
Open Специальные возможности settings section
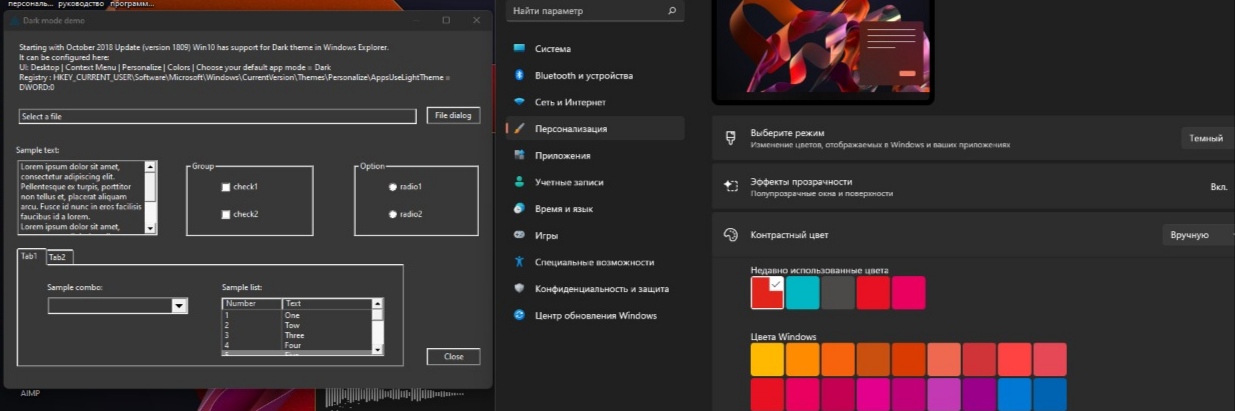tap(594, 262)
